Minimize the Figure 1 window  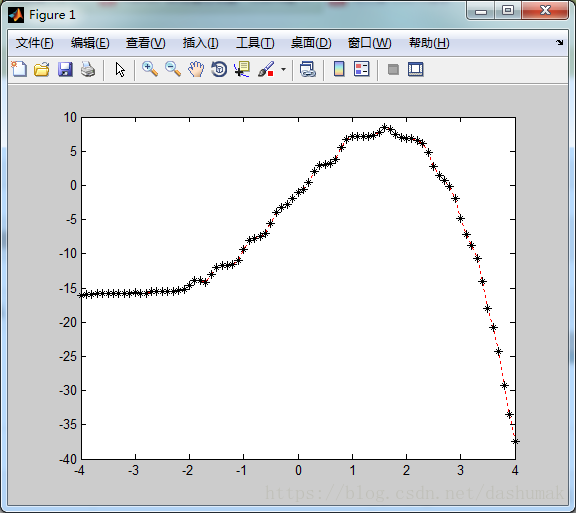[480, 11]
